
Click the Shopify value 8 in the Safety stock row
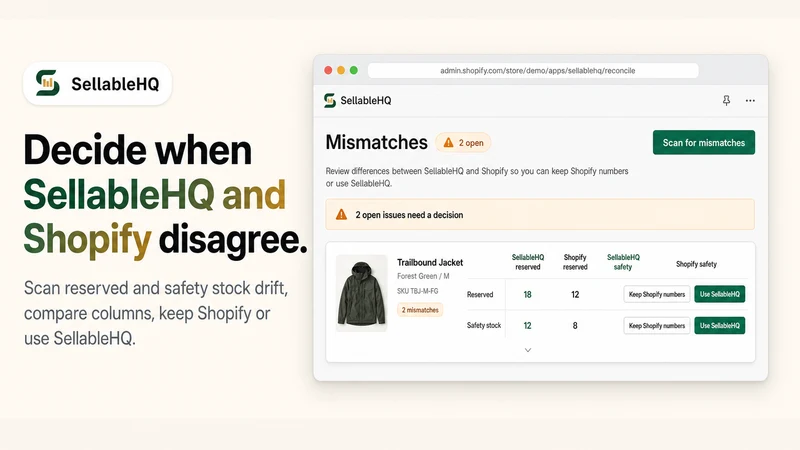575,326
